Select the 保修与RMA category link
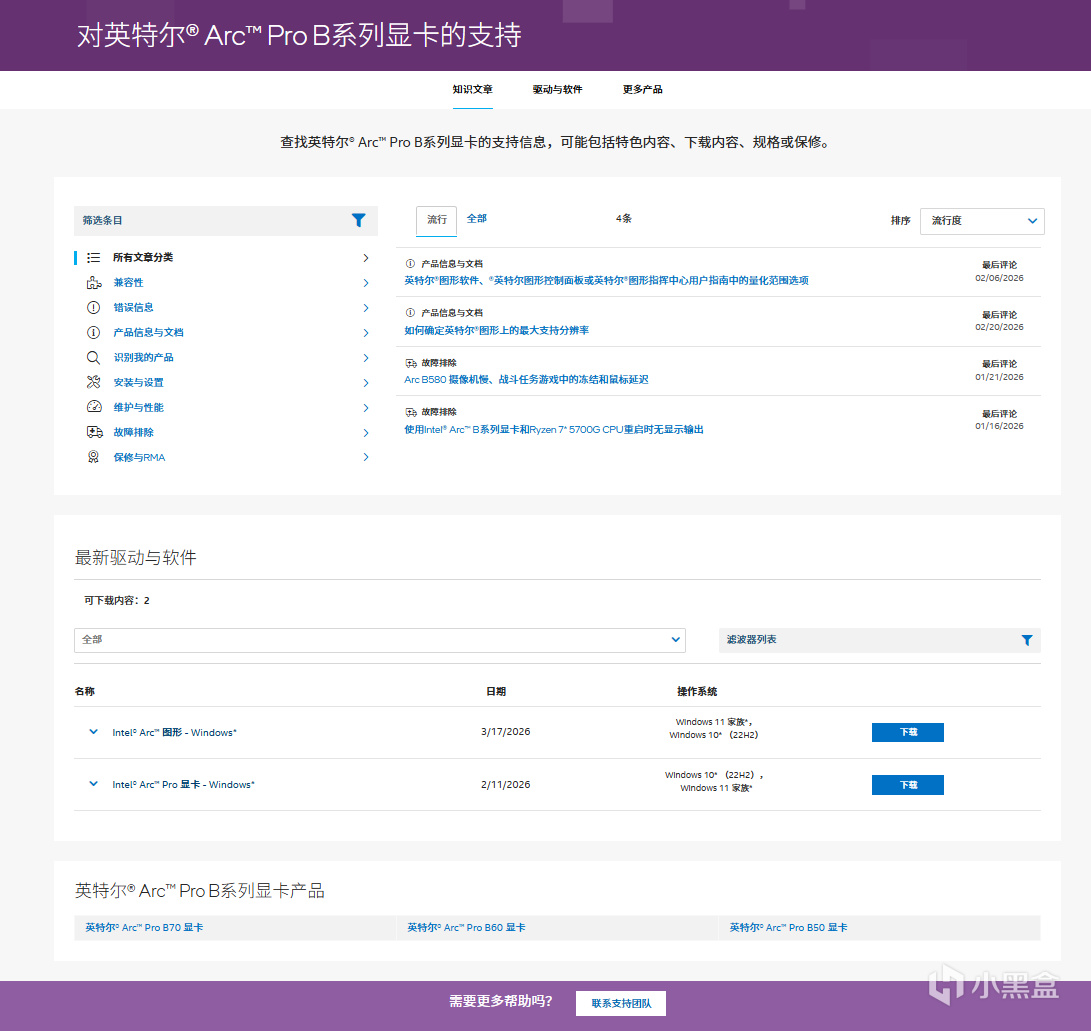 pos(139,458)
